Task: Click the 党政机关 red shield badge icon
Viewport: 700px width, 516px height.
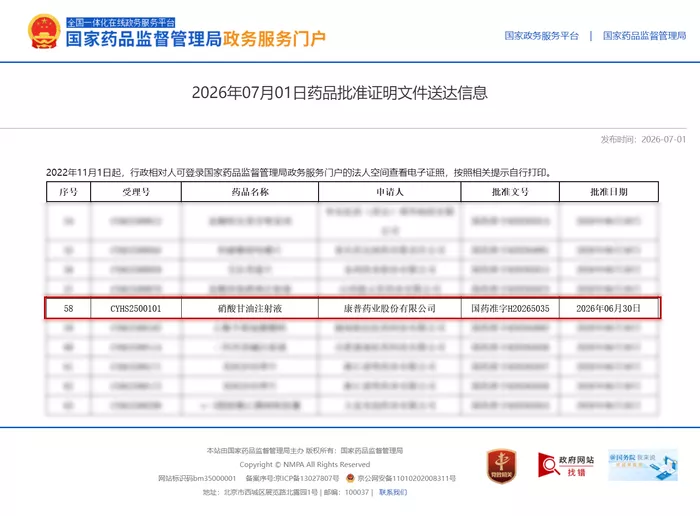Action: coord(501,466)
